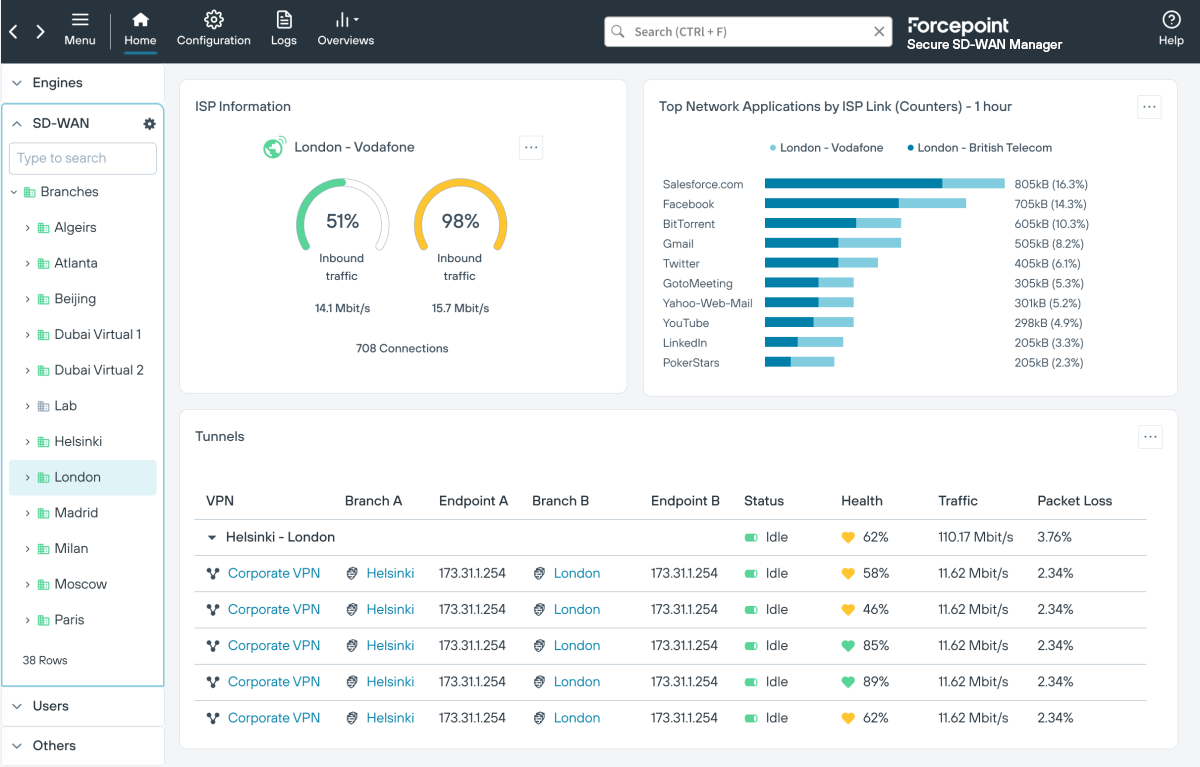Click London link in 58% health row
The height and width of the screenshot is (767, 1200).
577,574
